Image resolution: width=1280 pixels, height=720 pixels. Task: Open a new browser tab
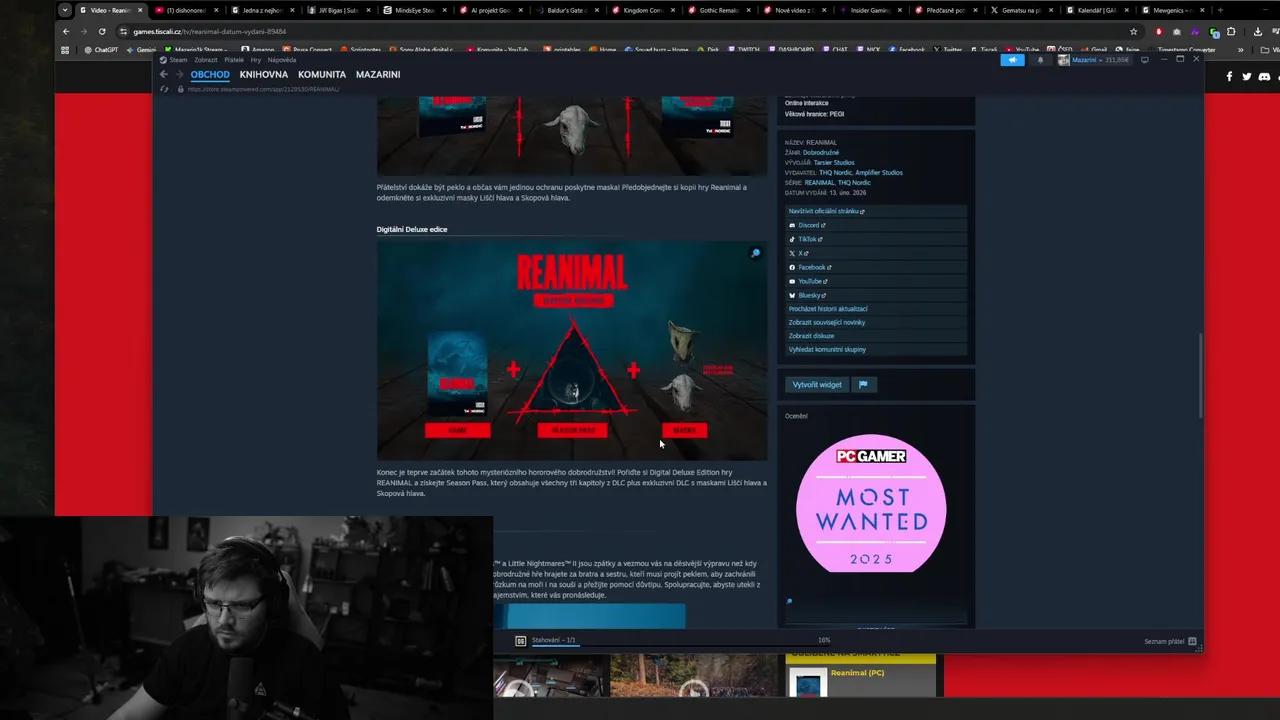pyautogui.click(x=1220, y=10)
